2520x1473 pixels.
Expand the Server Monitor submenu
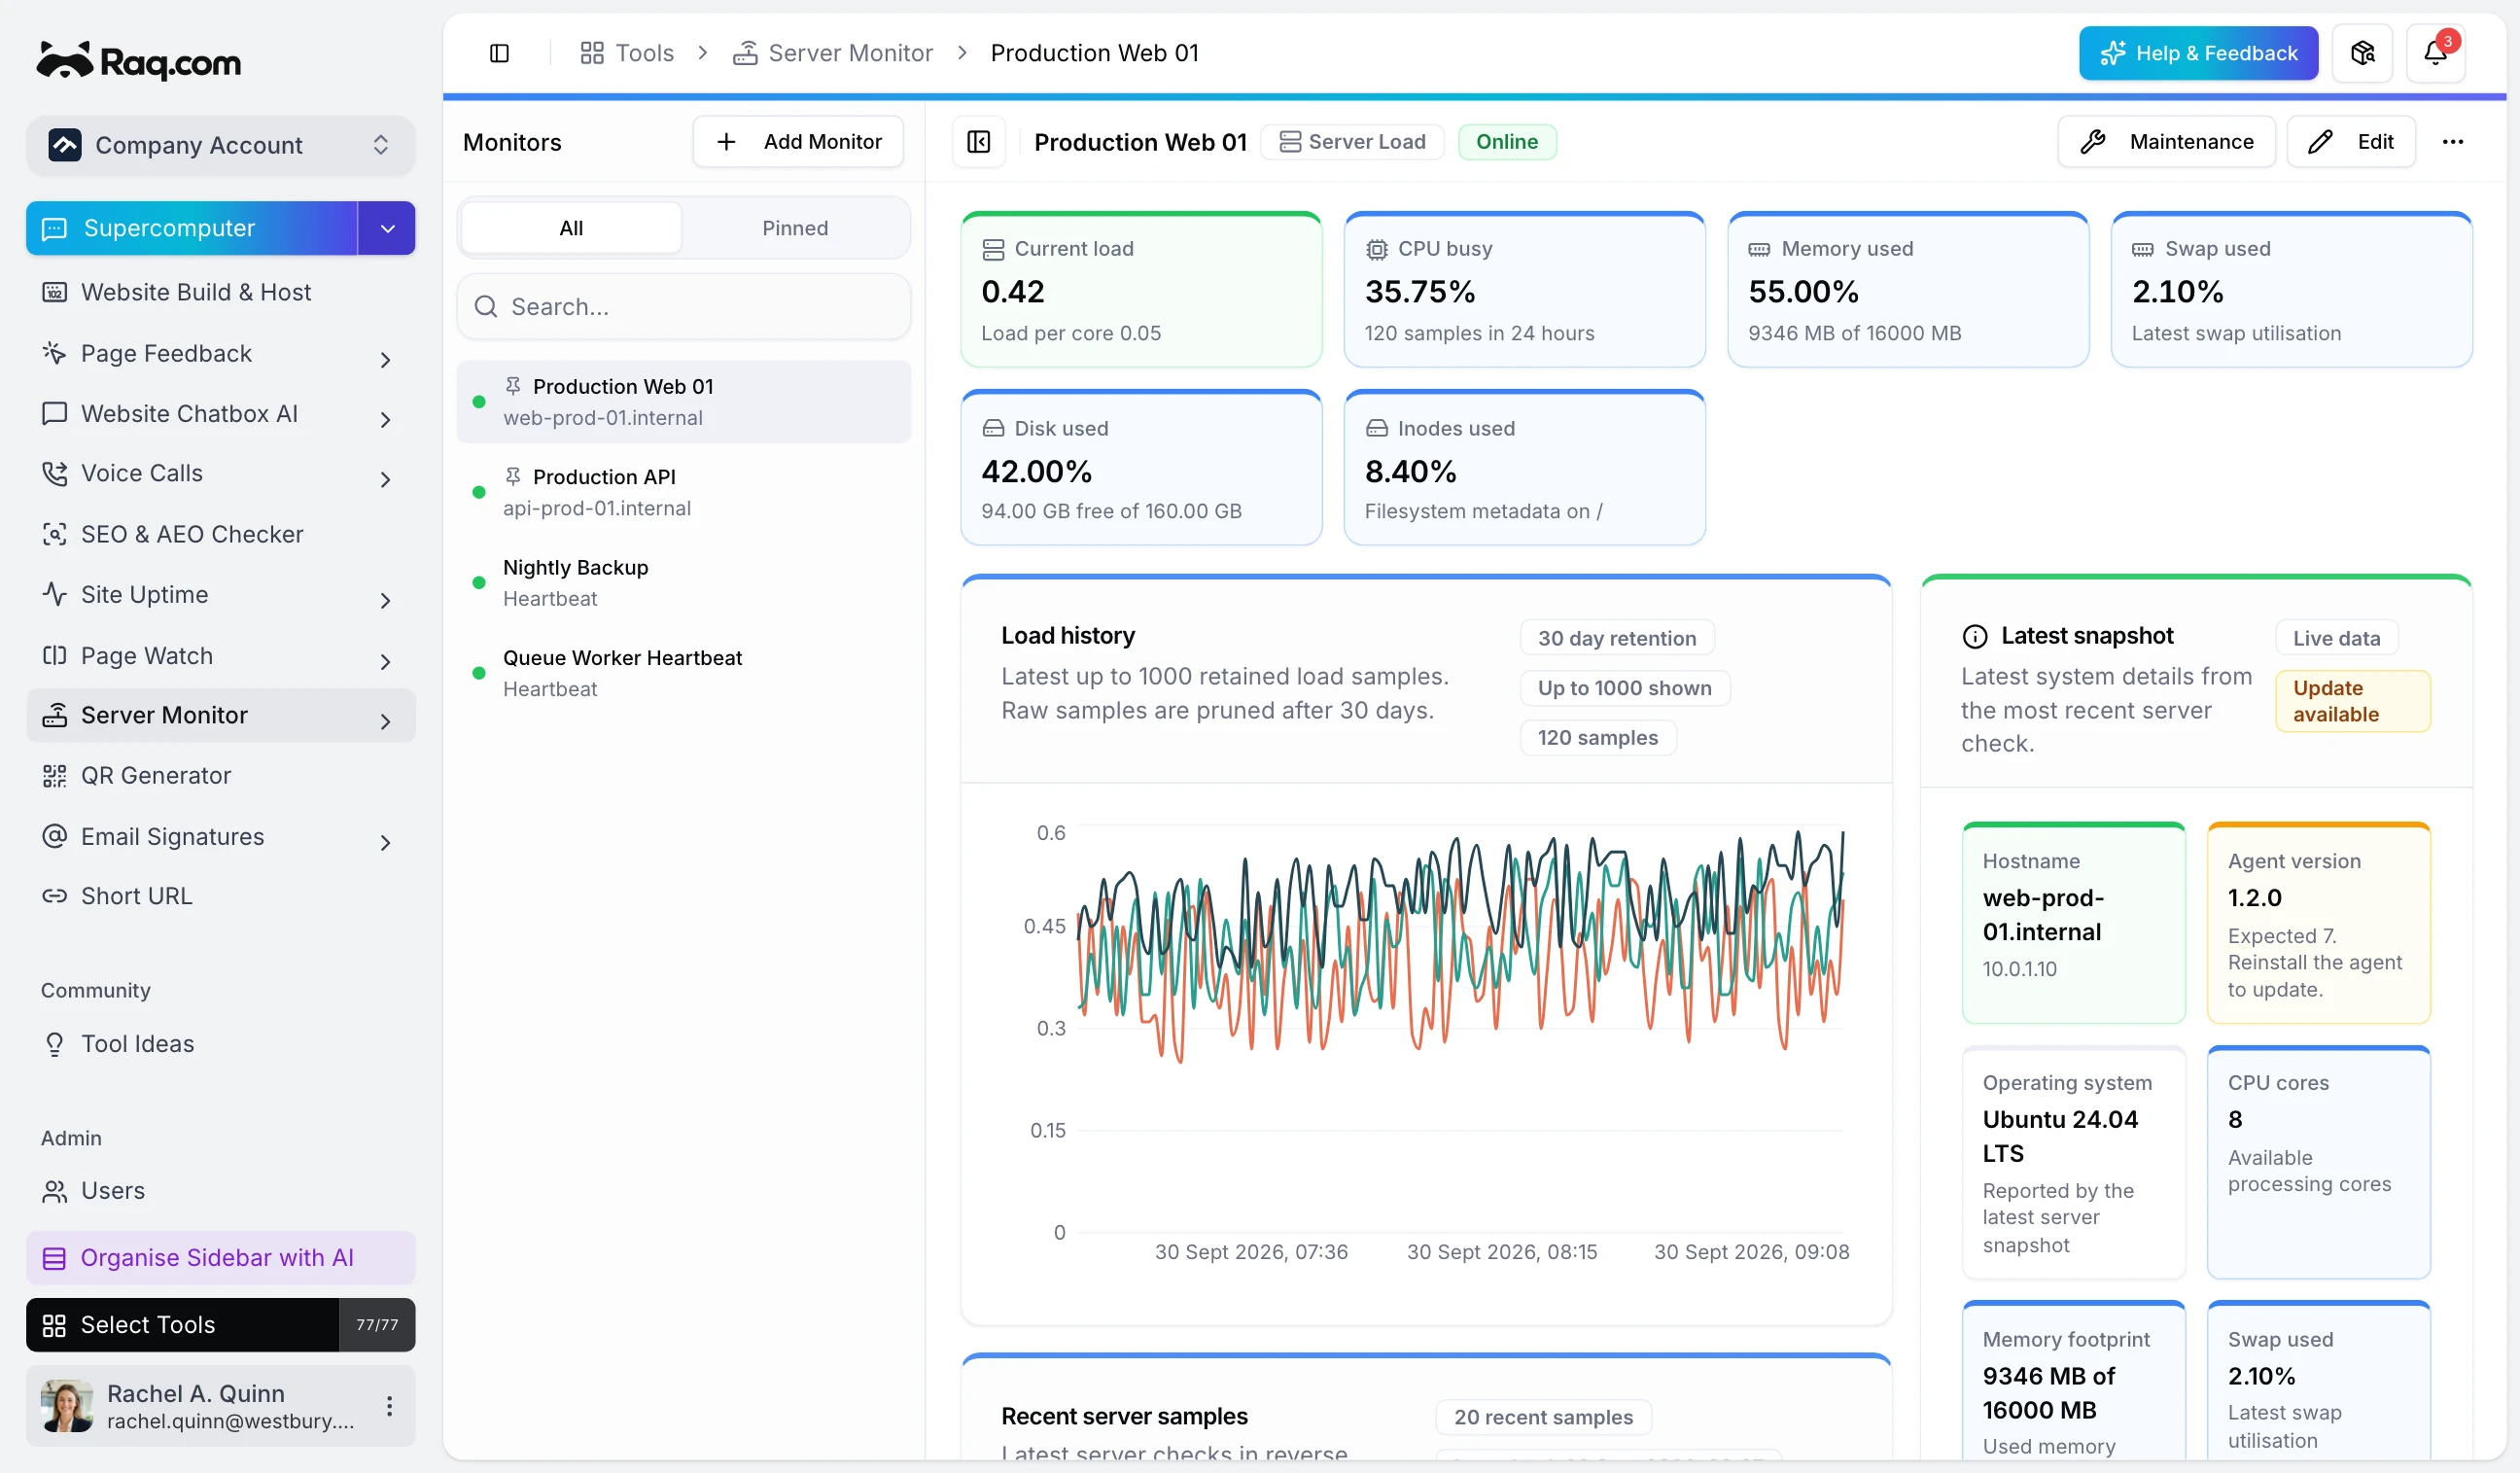(385, 721)
